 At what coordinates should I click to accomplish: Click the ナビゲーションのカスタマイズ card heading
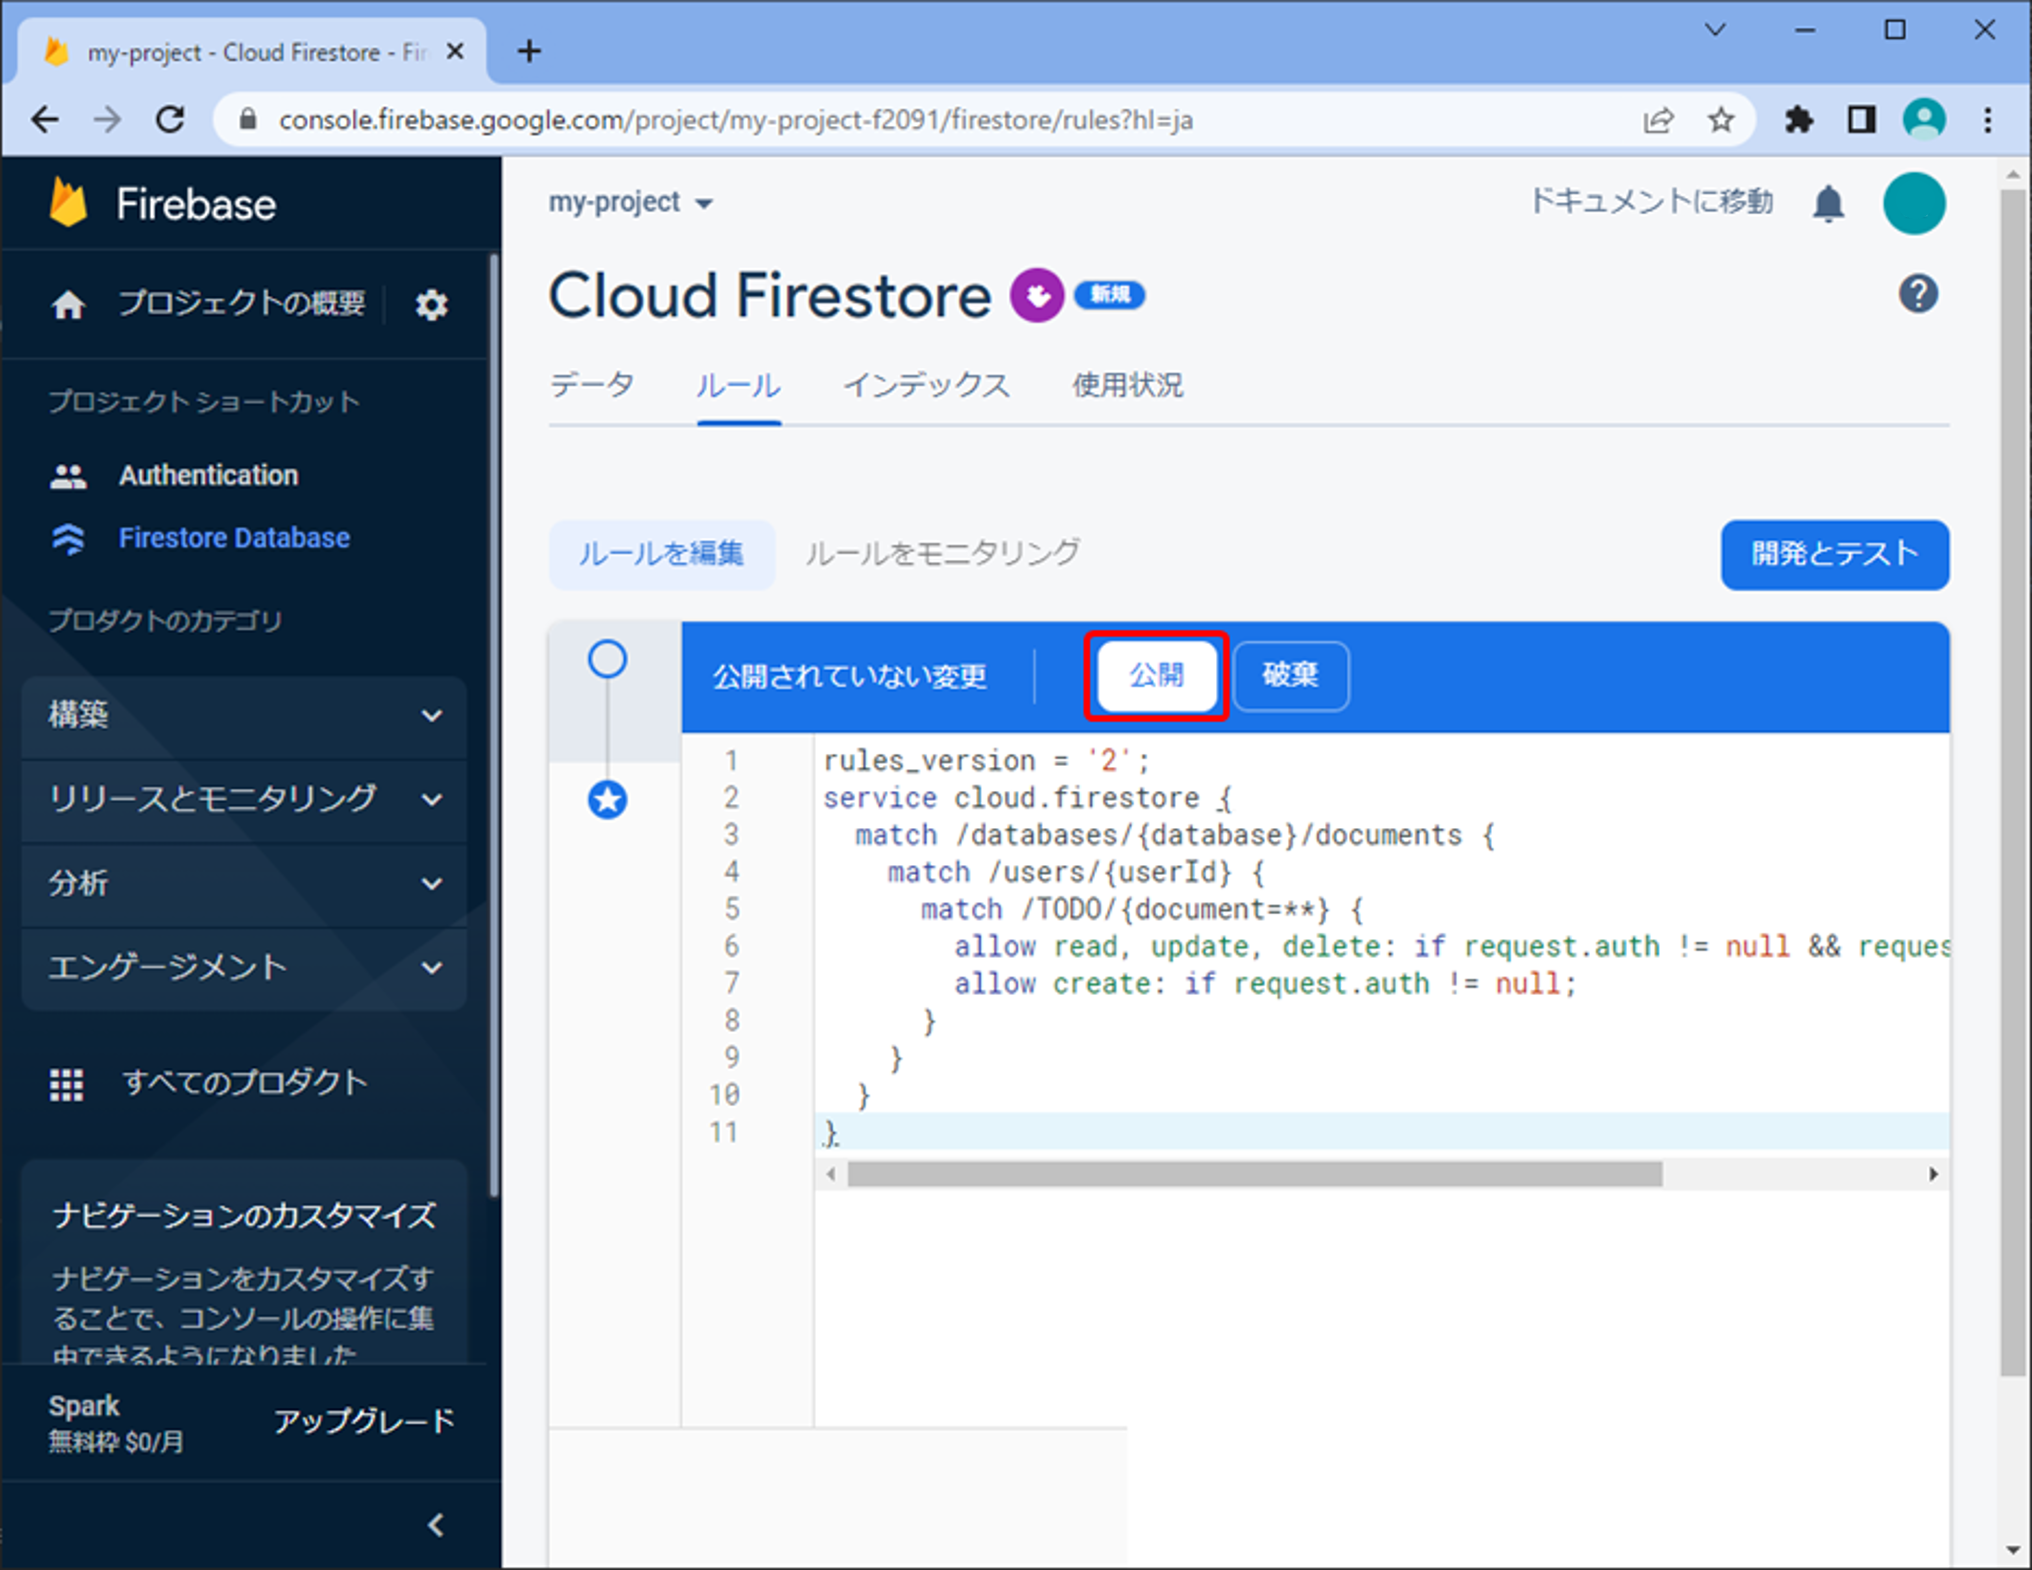pos(244,1216)
